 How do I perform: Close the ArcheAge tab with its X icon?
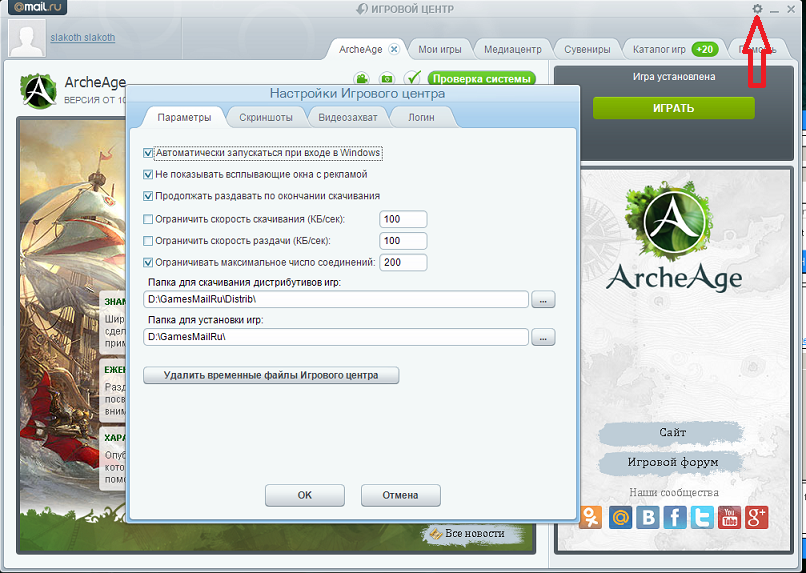394,49
